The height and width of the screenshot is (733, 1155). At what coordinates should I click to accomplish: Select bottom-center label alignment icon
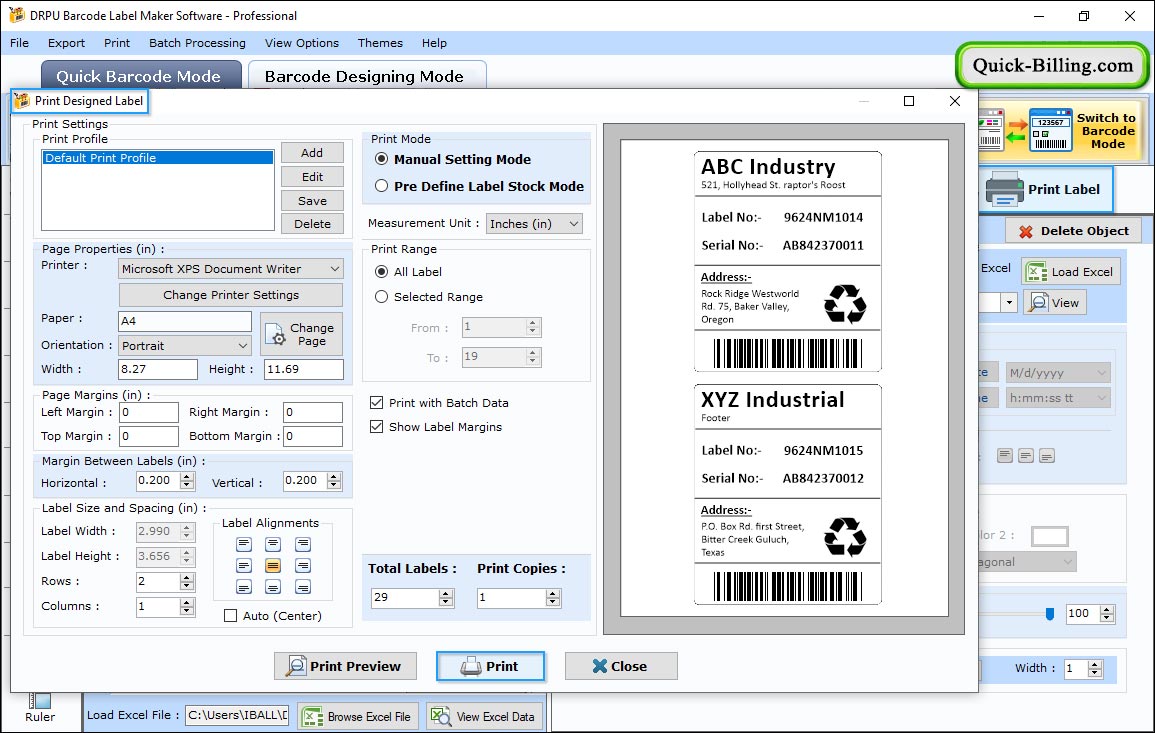tap(273, 587)
